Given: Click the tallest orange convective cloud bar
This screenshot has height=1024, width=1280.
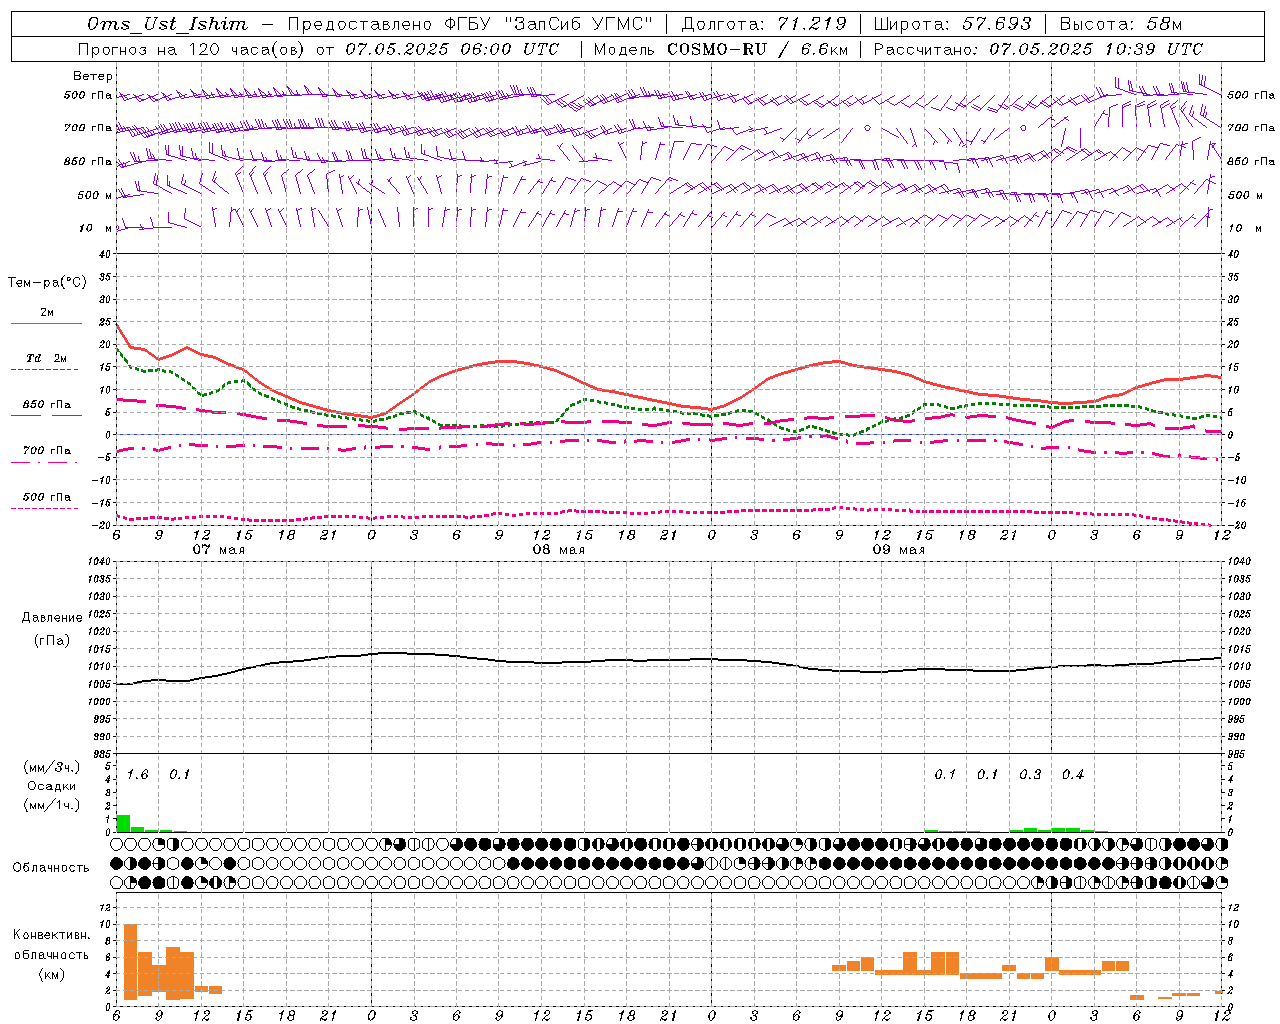Looking at the screenshot, I should (x=130, y=961).
